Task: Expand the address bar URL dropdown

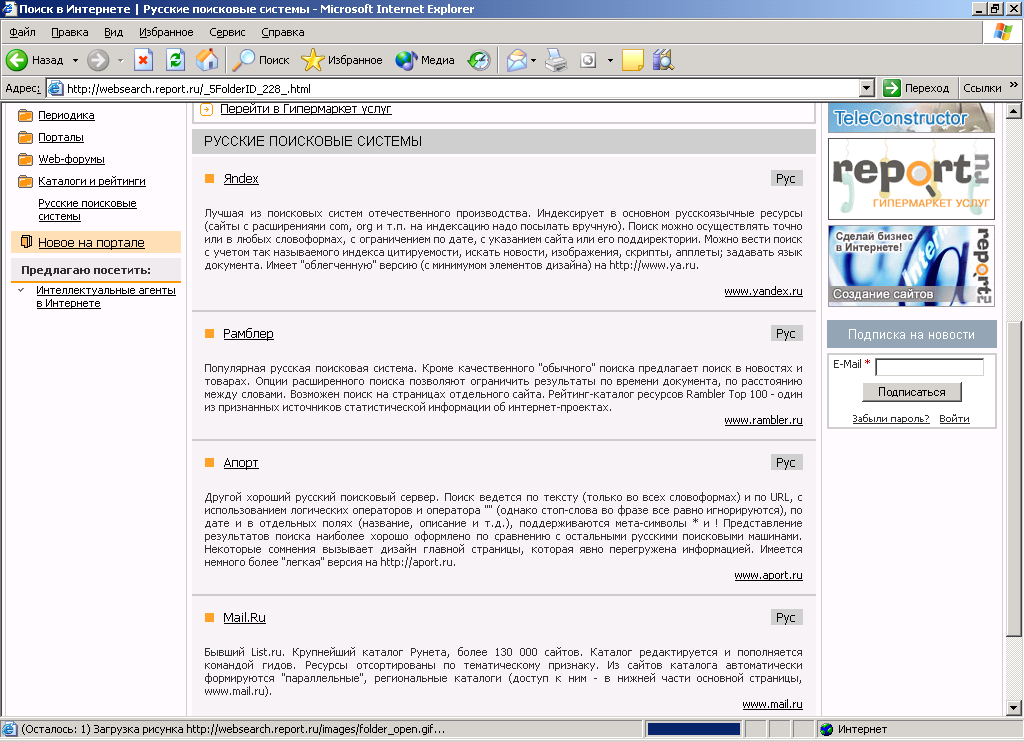Action: (867, 88)
